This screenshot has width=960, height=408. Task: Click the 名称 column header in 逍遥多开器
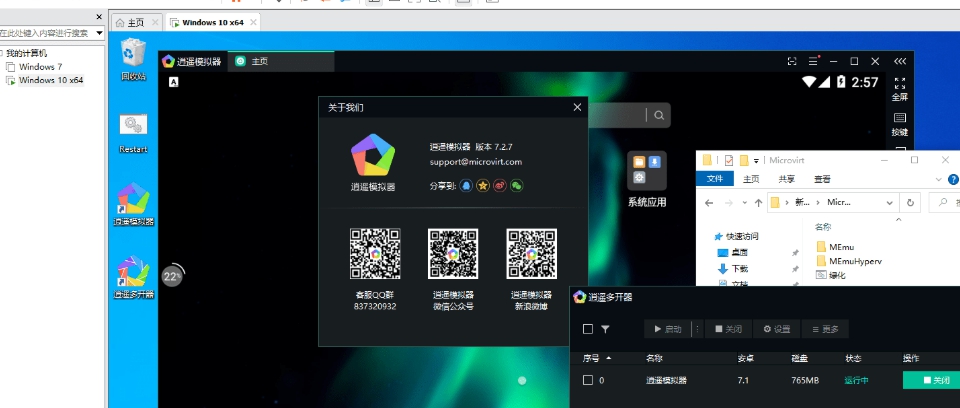pyautogui.click(x=654, y=358)
